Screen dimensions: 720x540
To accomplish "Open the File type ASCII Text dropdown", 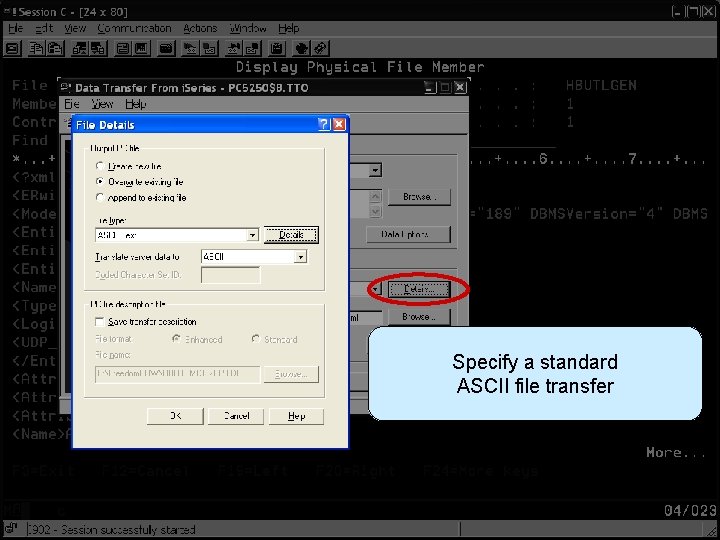I will tap(252, 235).
